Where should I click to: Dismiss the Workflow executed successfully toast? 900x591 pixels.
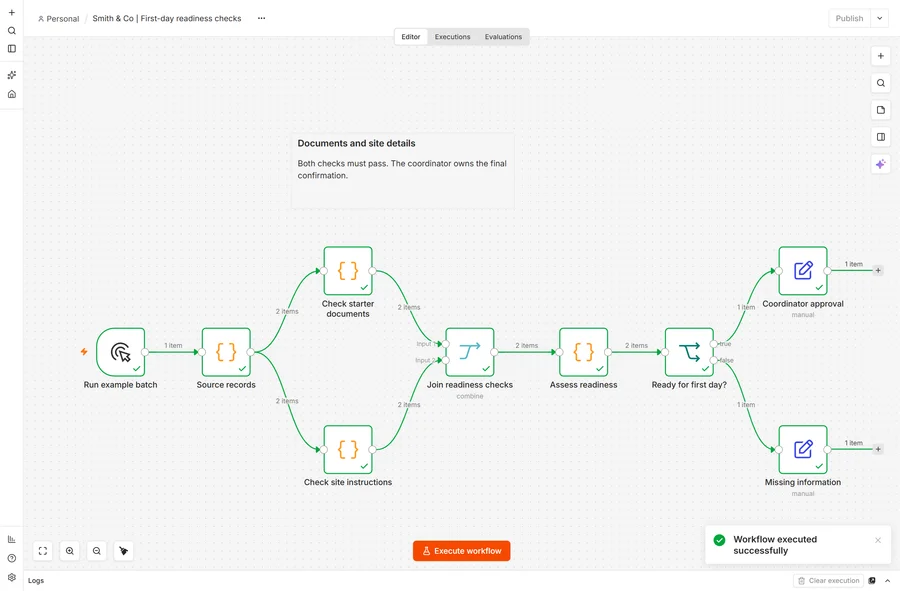(x=878, y=540)
